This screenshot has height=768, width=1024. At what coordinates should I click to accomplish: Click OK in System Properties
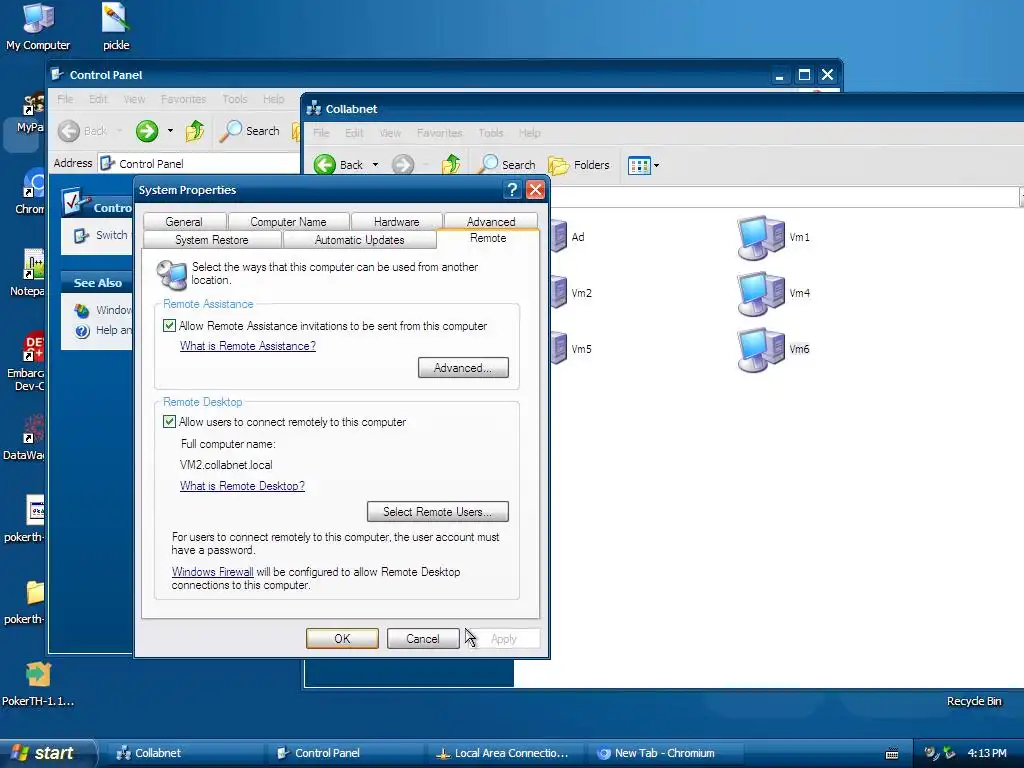342,639
